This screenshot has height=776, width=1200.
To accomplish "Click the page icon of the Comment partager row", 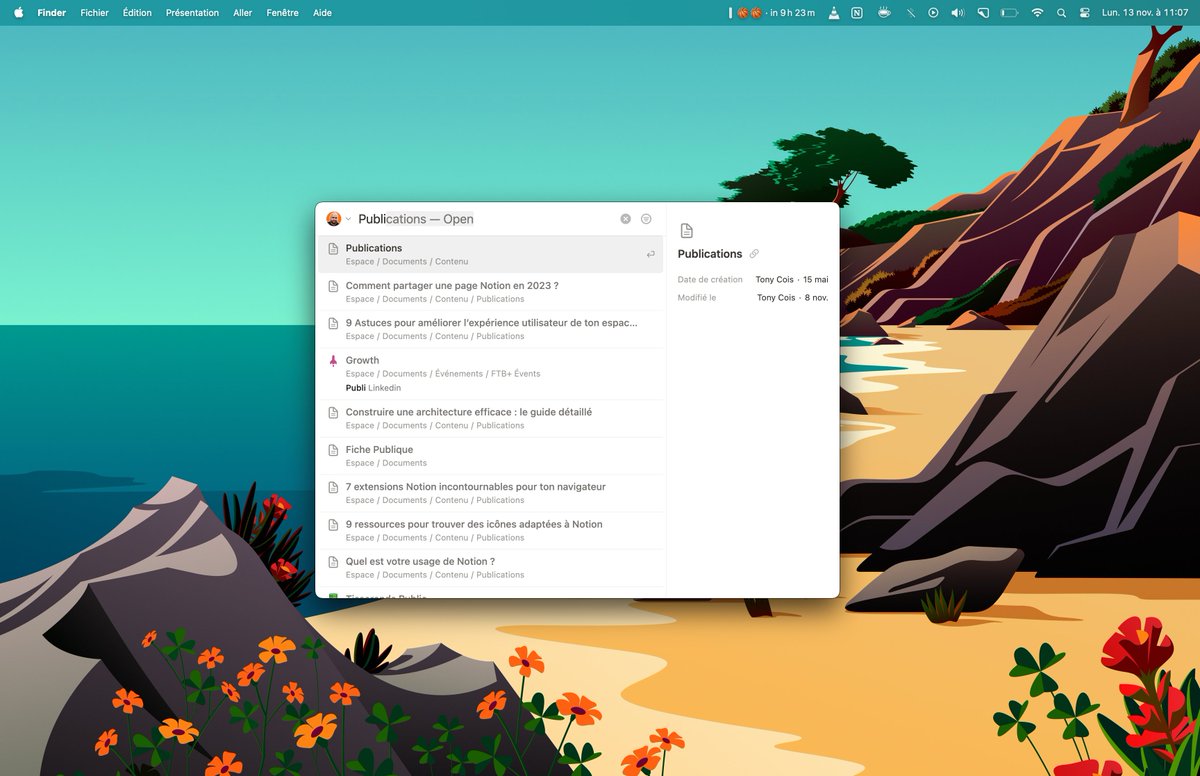I will tap(334, 286).
